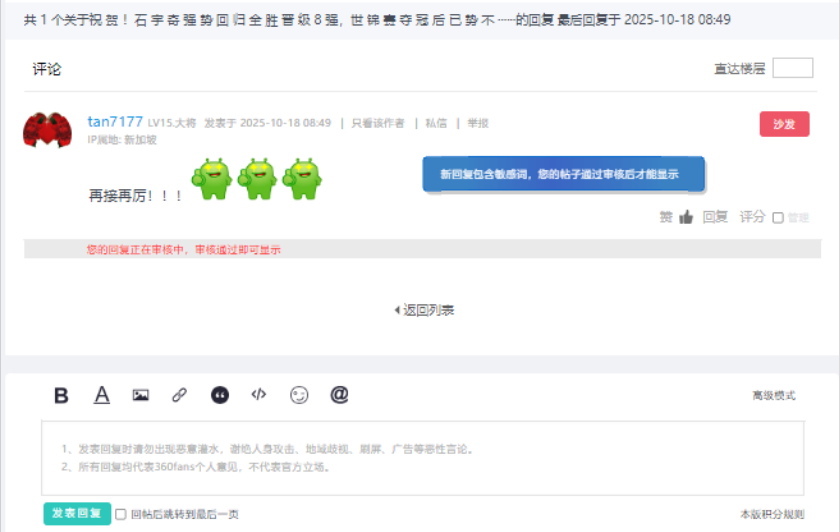
Task: Insert a code snippet using the code icon
Action: (x=259, y=395)
